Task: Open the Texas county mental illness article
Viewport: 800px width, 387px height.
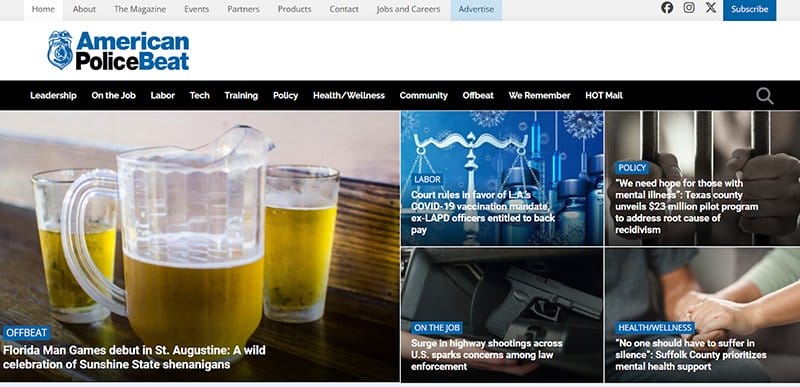Action: pyautogui.click(x=686, y=207)
